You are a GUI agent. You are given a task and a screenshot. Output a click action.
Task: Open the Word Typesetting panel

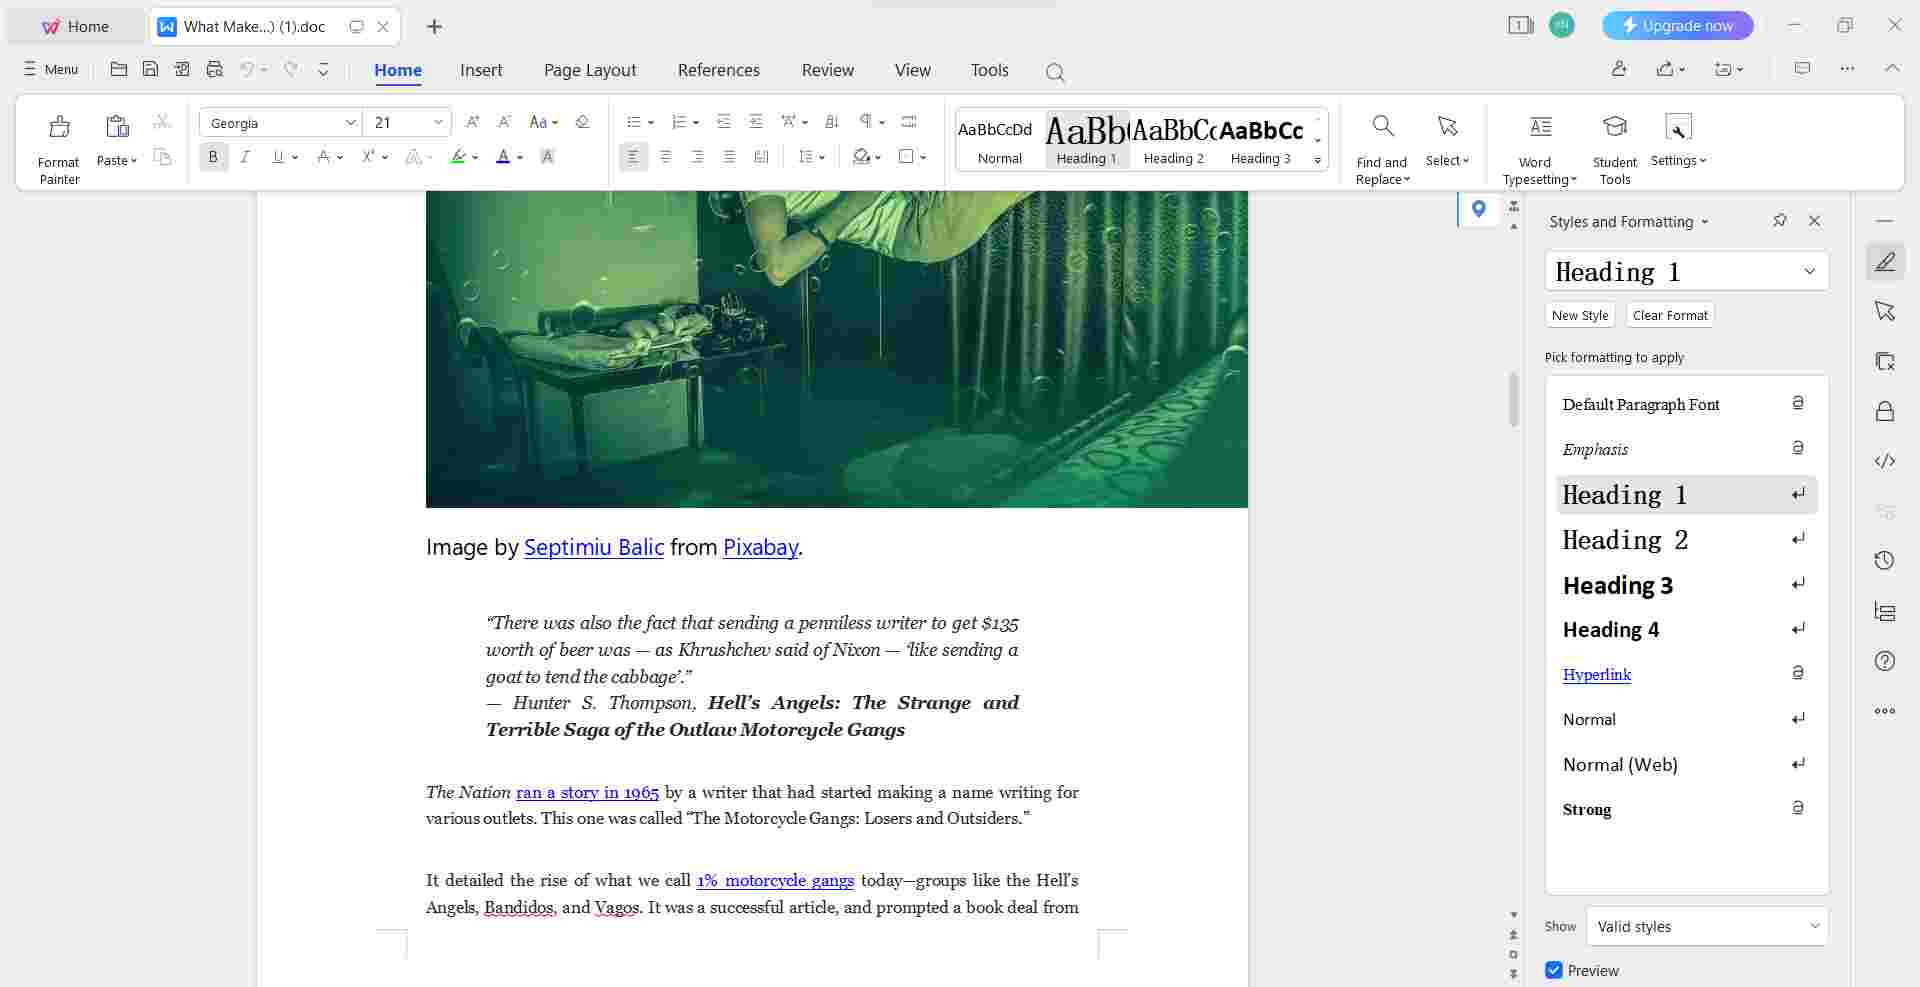[x=1538, y=145]
